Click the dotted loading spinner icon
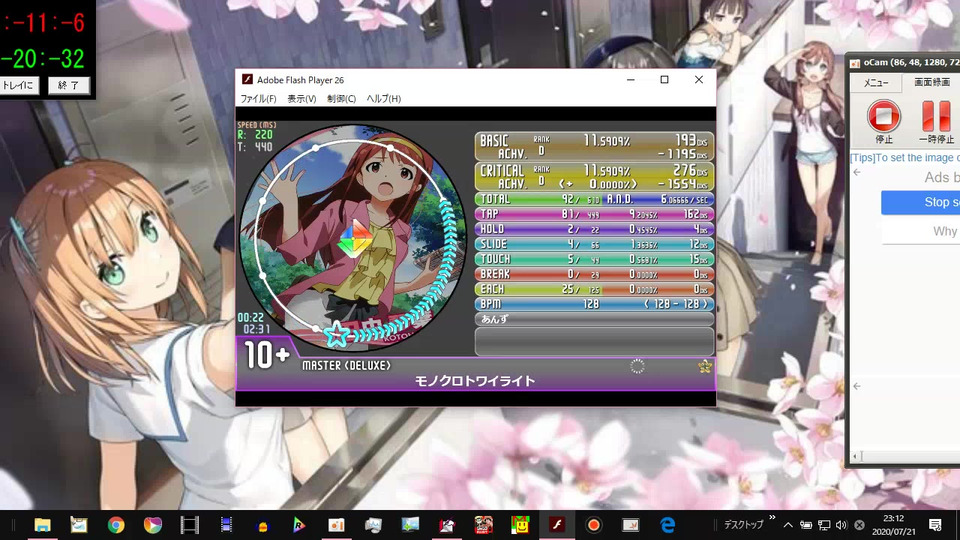 [637, 366]
